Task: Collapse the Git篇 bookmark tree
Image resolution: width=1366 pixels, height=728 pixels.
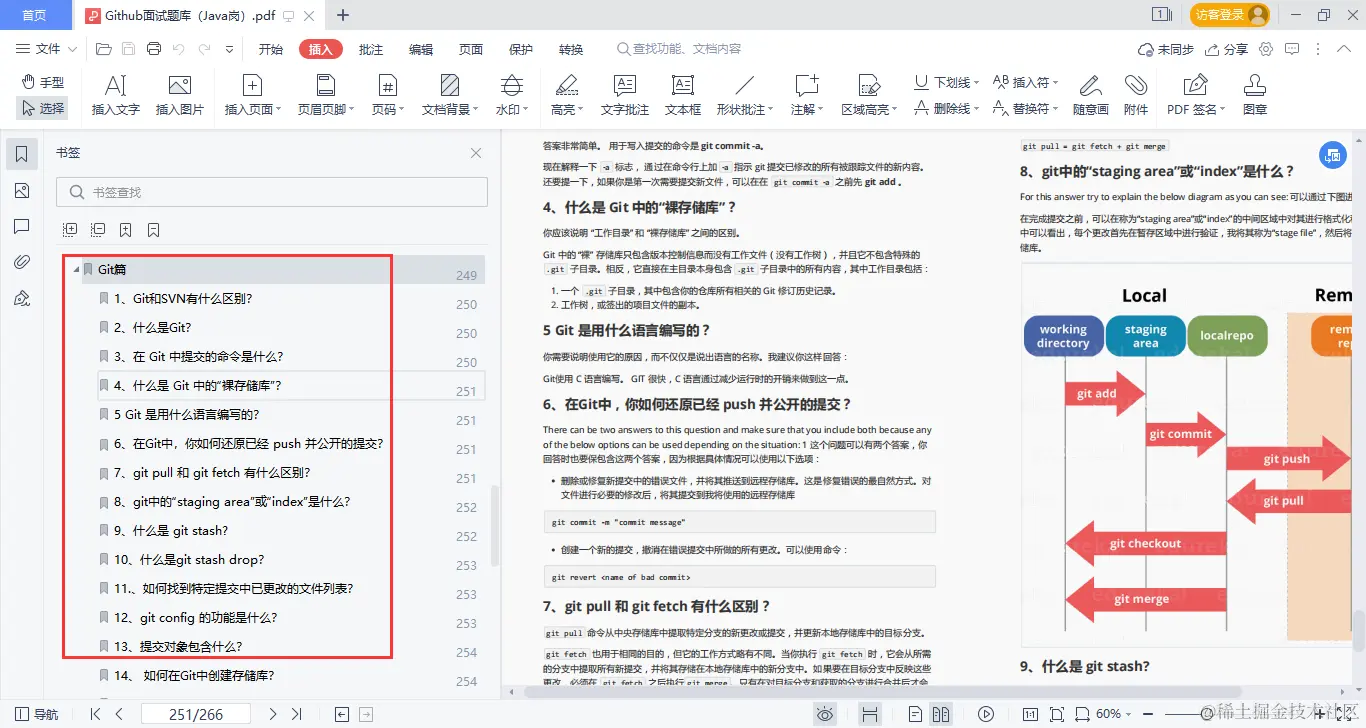Action: pyautogui.click(x=76, y=269)
